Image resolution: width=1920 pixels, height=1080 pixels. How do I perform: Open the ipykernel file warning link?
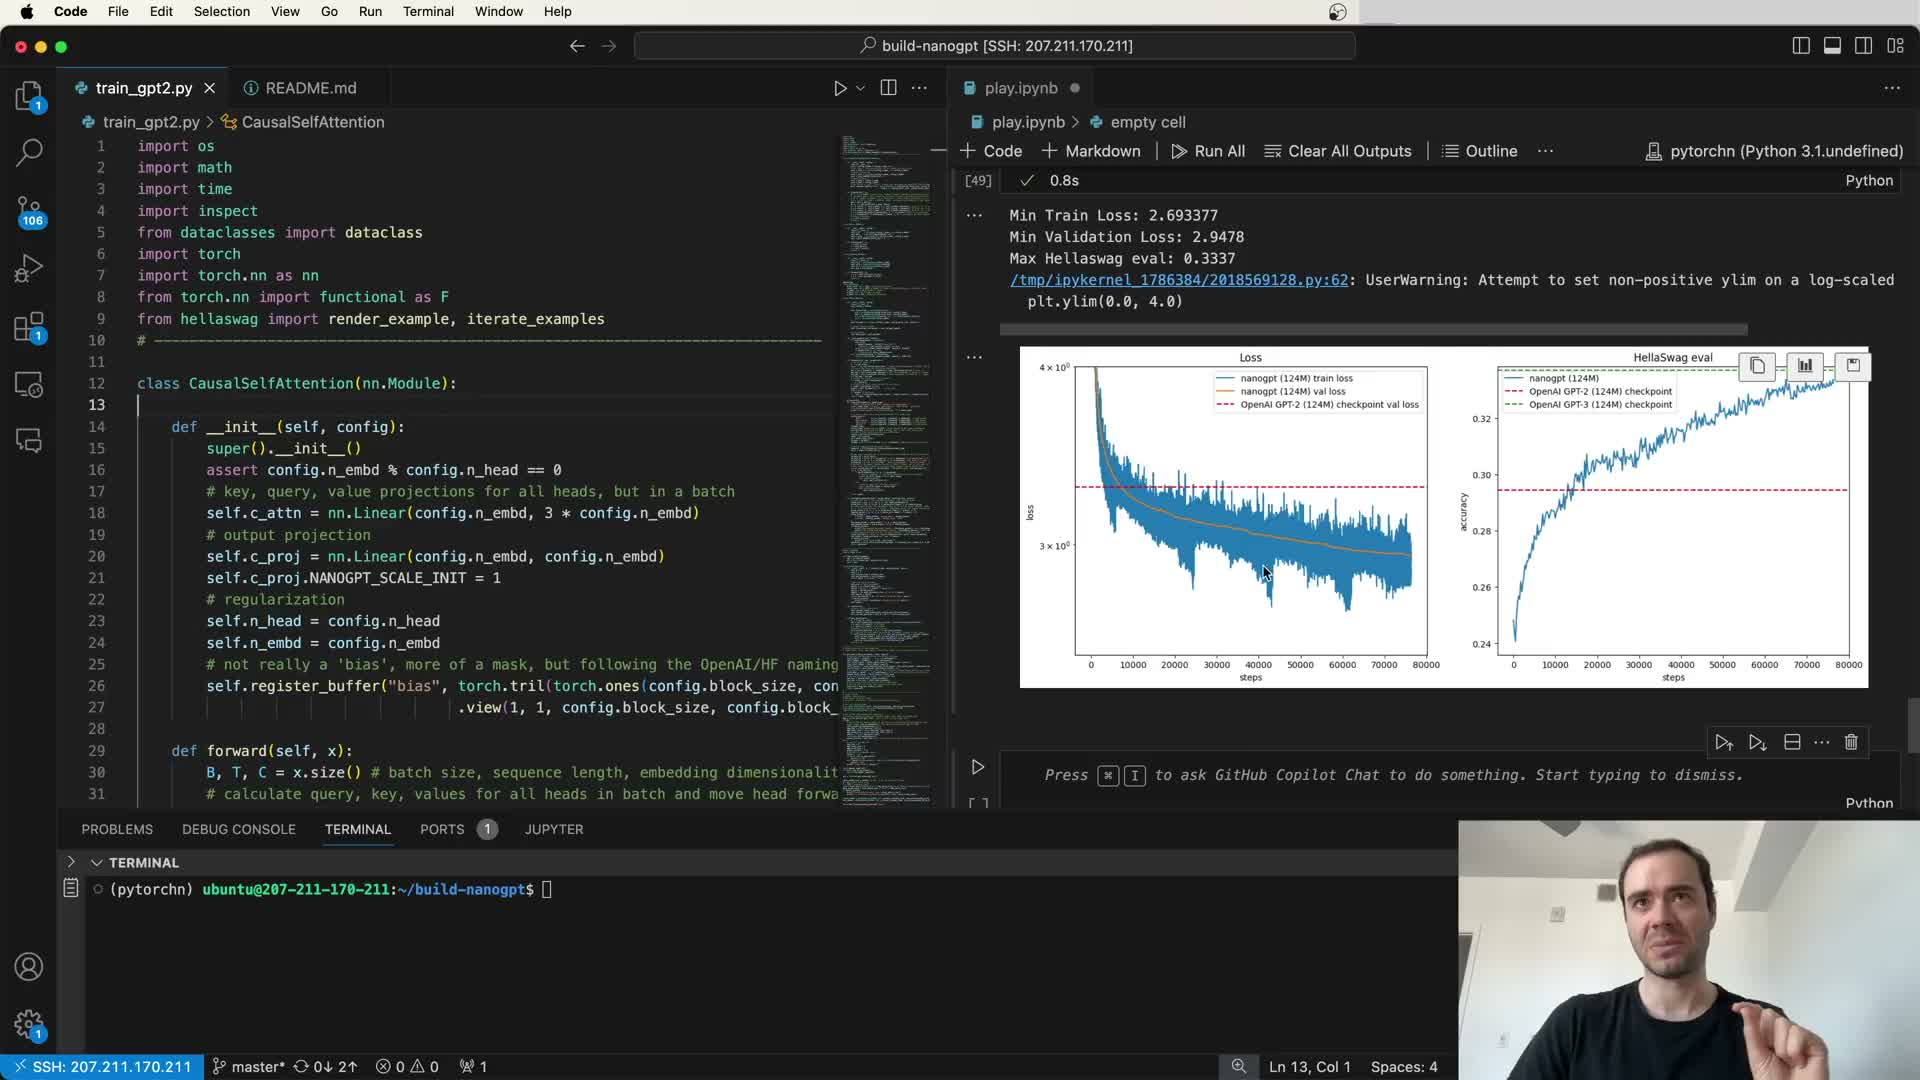pyautogui.click(x=1179, y=280)
